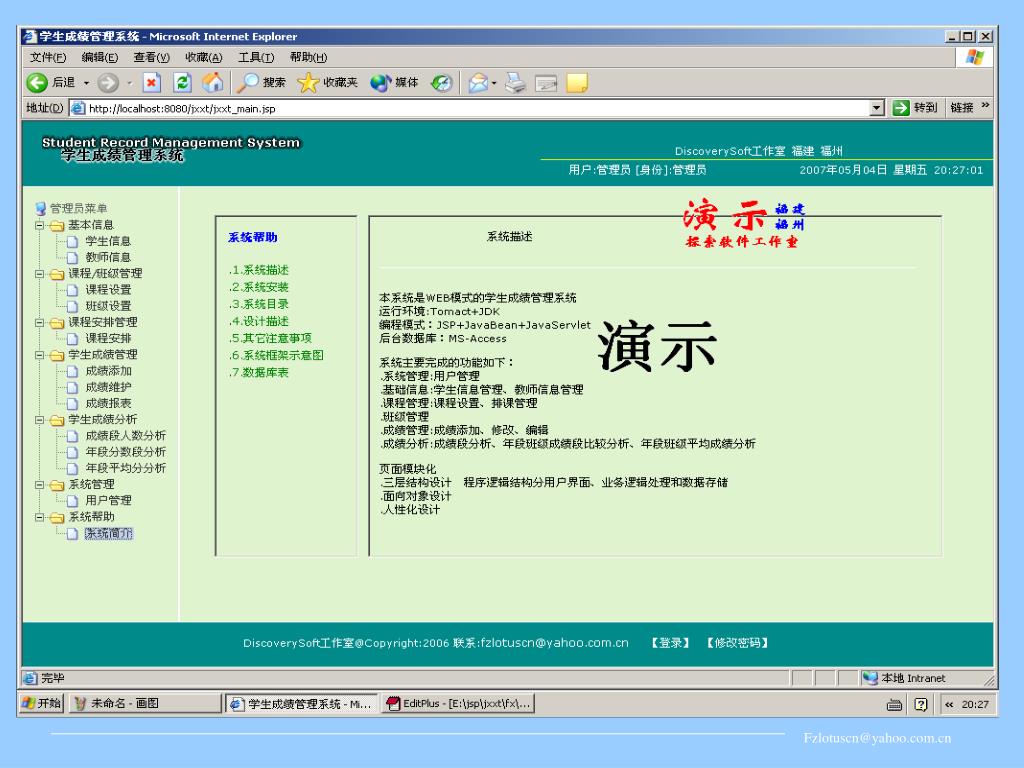Open the 文件(F) menu

(x=48, y=57)
